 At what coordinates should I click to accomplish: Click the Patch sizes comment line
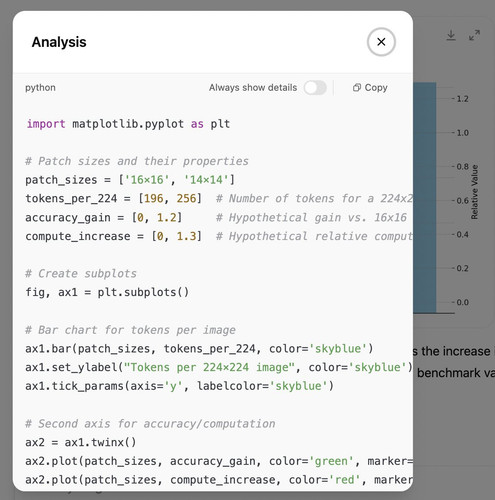tap(137, 161)
